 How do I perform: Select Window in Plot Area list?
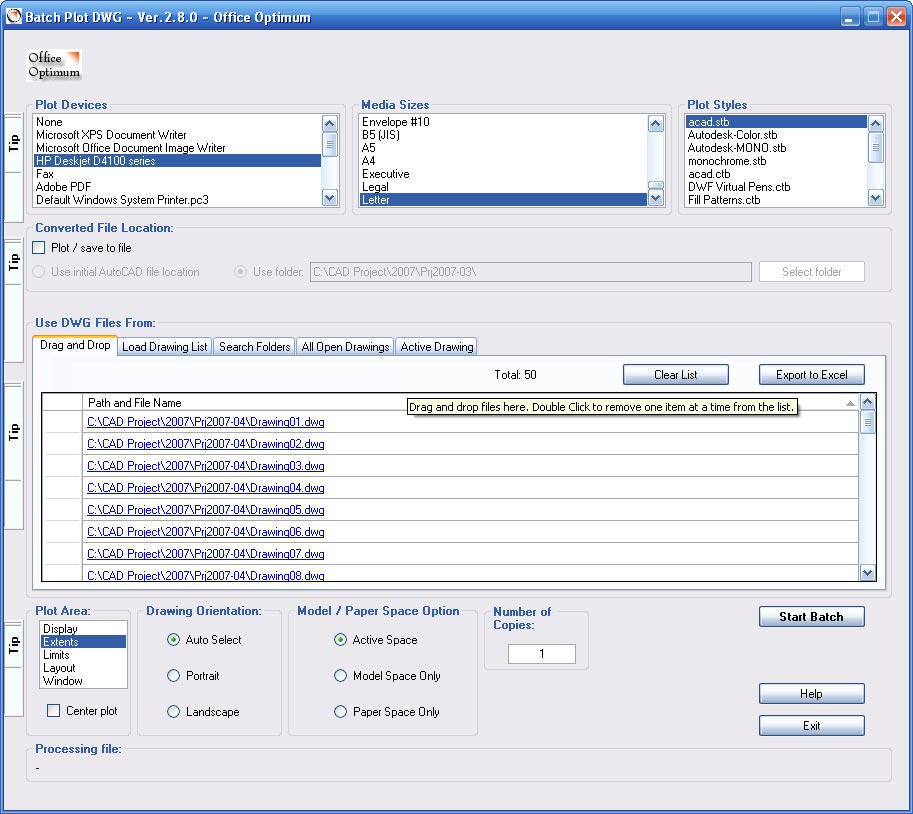point(83,681)
